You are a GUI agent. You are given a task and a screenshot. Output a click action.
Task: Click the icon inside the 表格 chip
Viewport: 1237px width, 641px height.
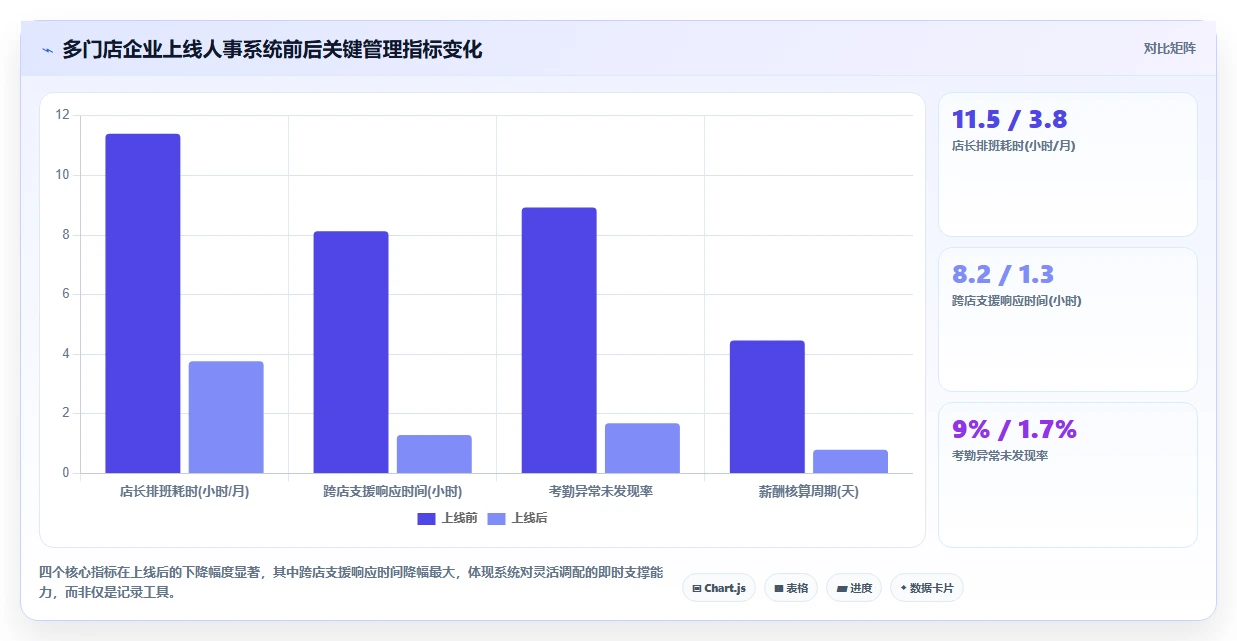pyautogui.click(x=778, y=589)
